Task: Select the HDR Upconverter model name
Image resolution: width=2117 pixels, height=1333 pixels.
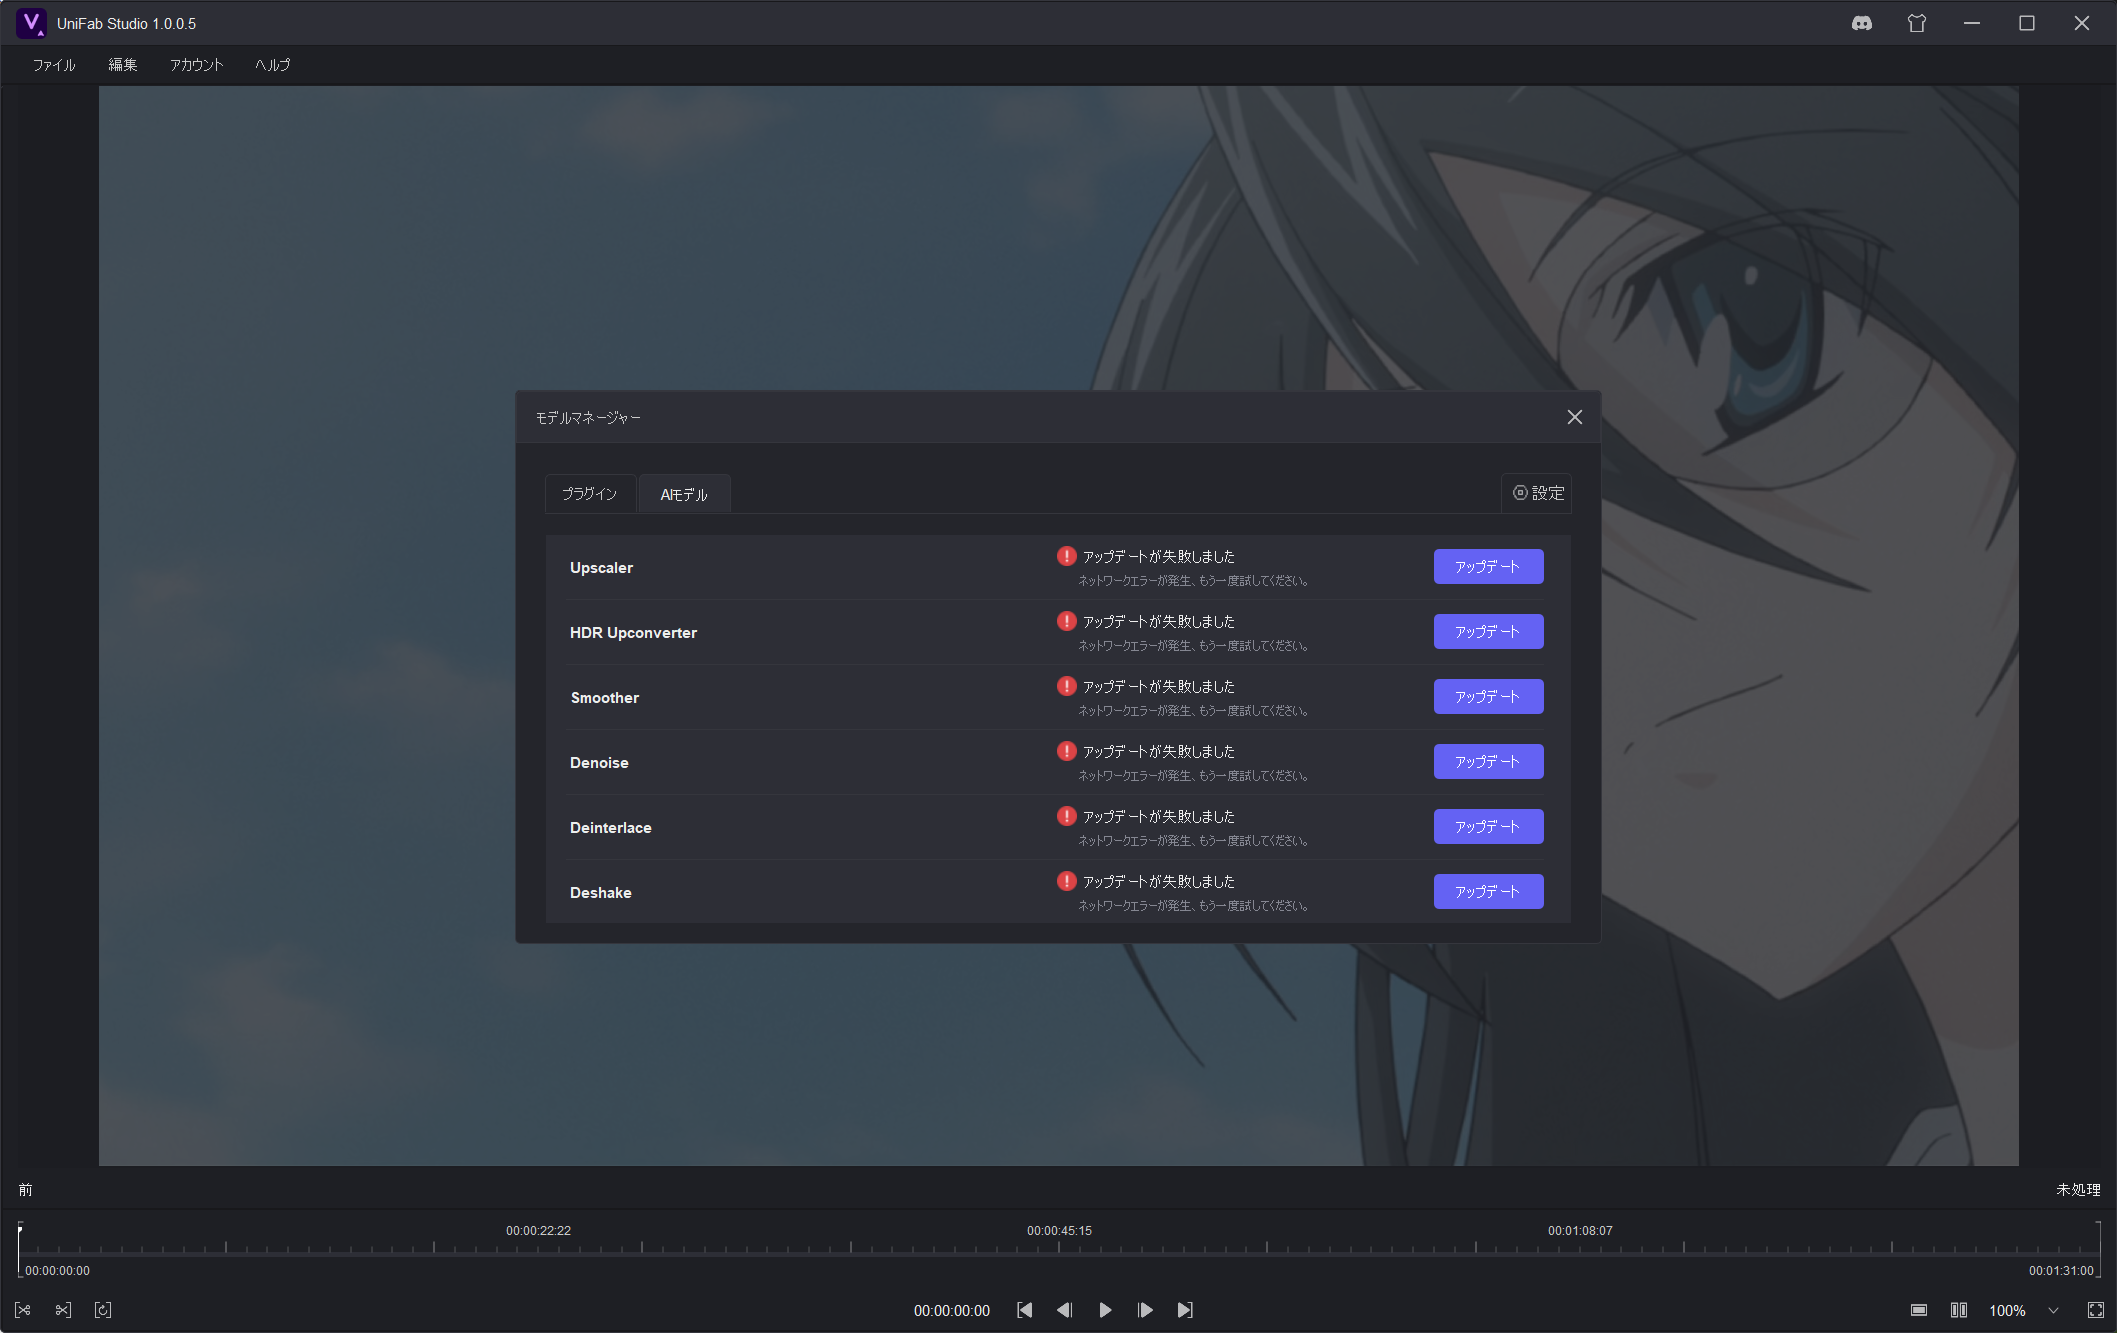Action: tap(633, 633)
